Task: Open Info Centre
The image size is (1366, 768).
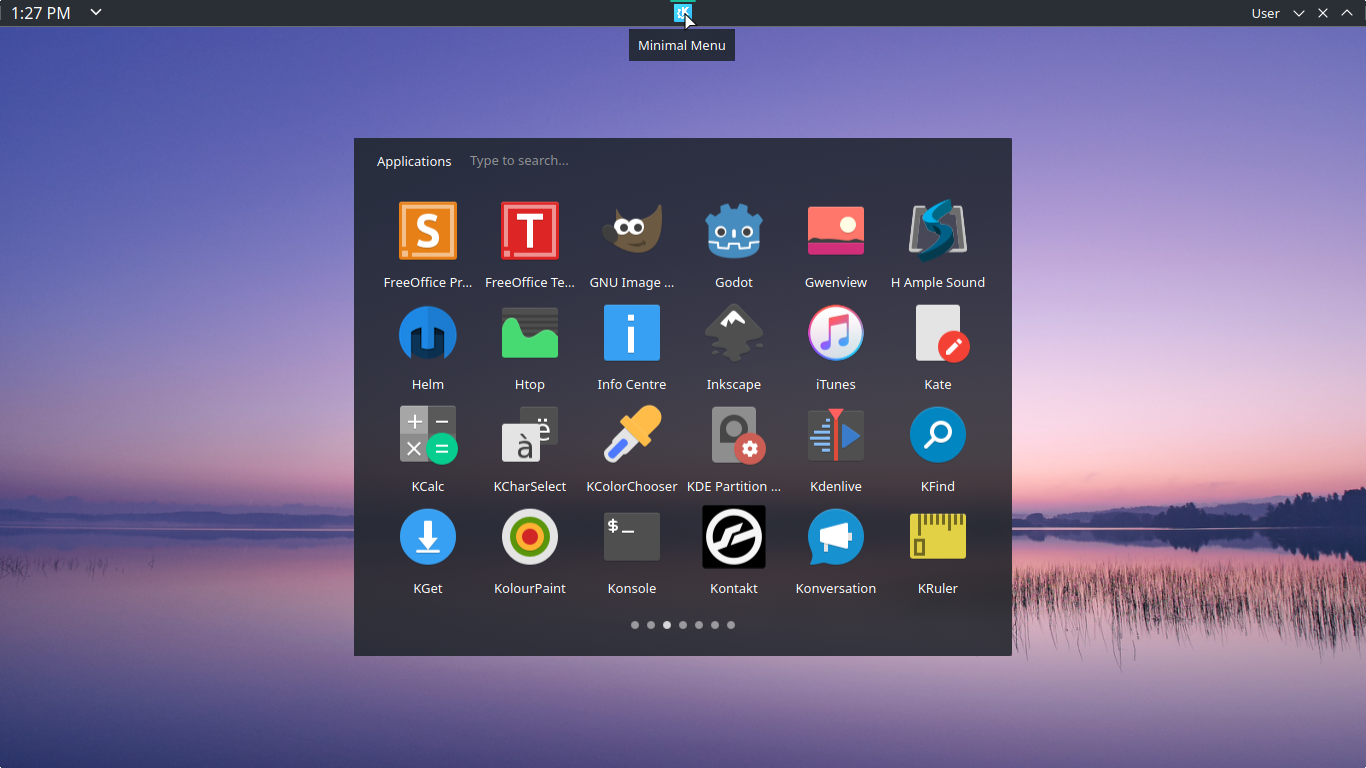Action: pos(632,333)
